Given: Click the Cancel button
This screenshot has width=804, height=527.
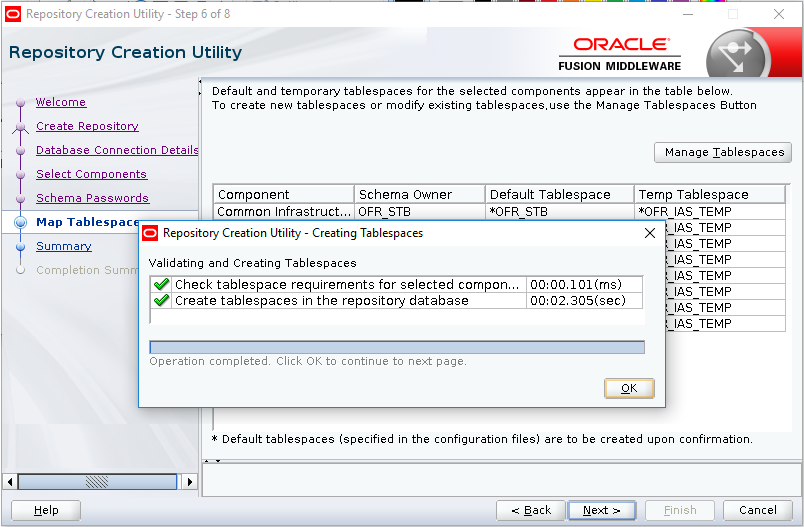Looking at the screenshot, I should [x=757, y=510].
